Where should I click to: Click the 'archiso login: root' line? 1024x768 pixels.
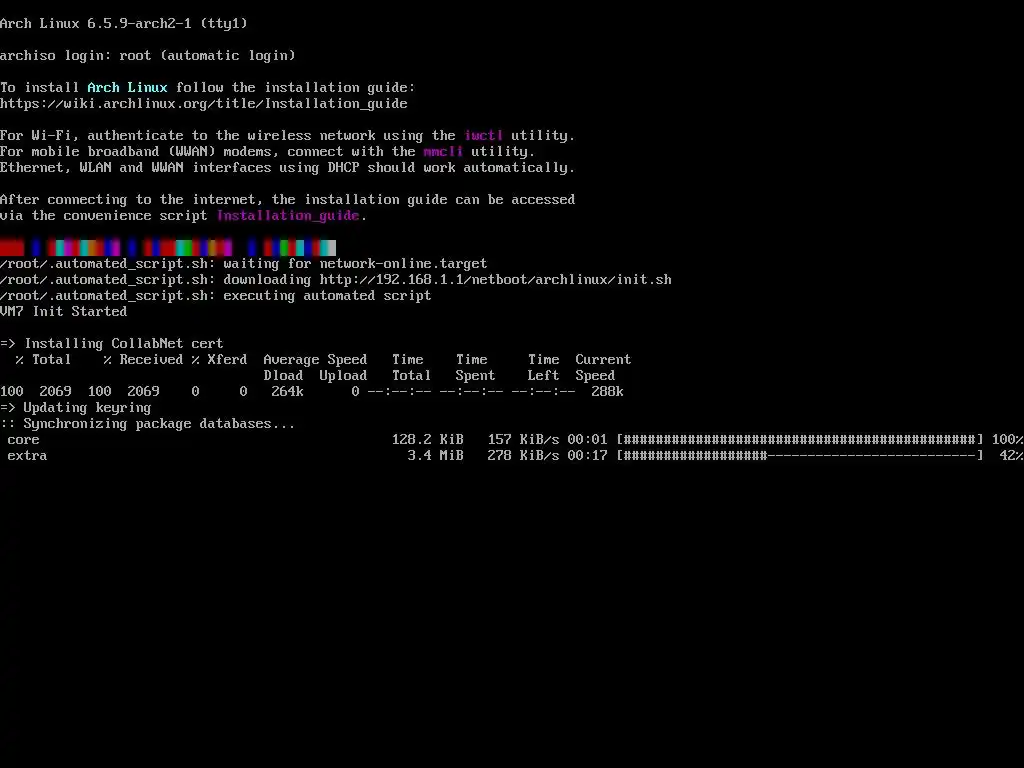point(148,56)
